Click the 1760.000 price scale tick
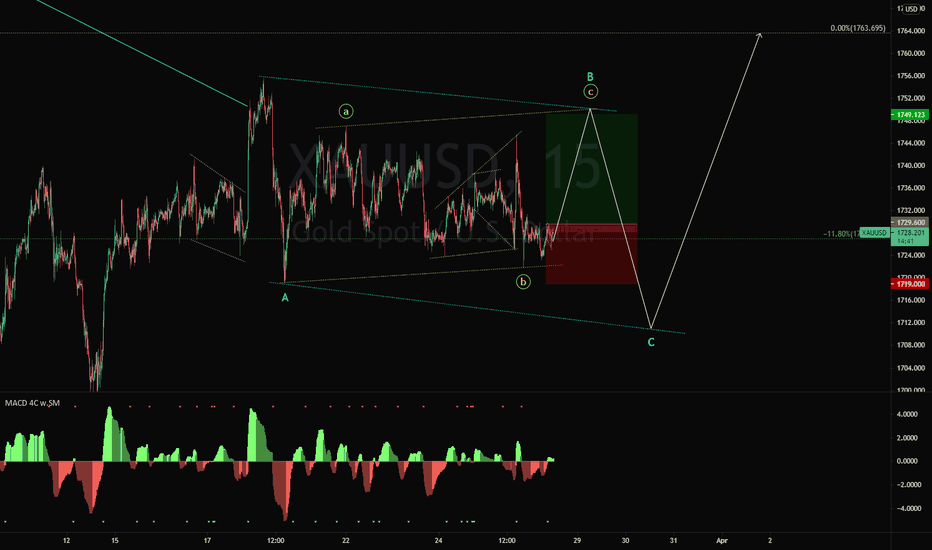Screen dimensions: 932x550 (911, 54)
